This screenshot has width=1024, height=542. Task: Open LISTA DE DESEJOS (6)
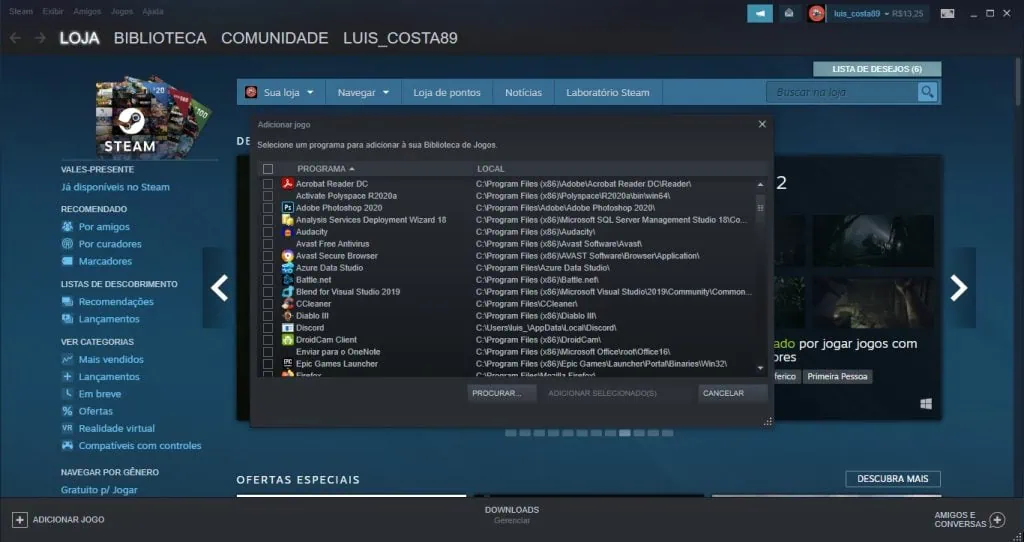877,69
